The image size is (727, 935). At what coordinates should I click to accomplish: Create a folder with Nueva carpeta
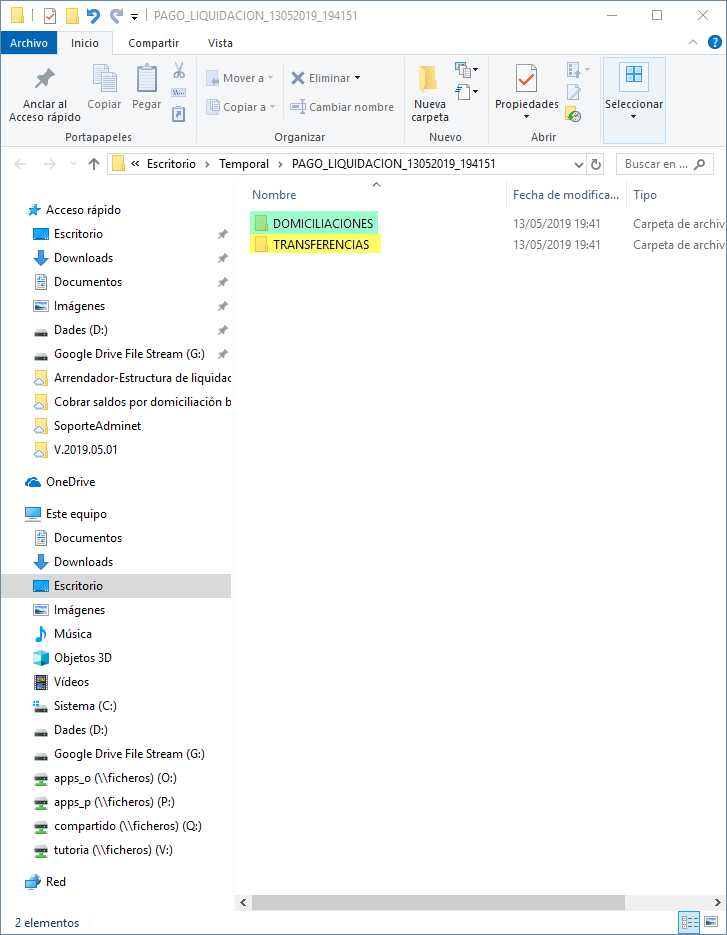(x=429, y=94)
